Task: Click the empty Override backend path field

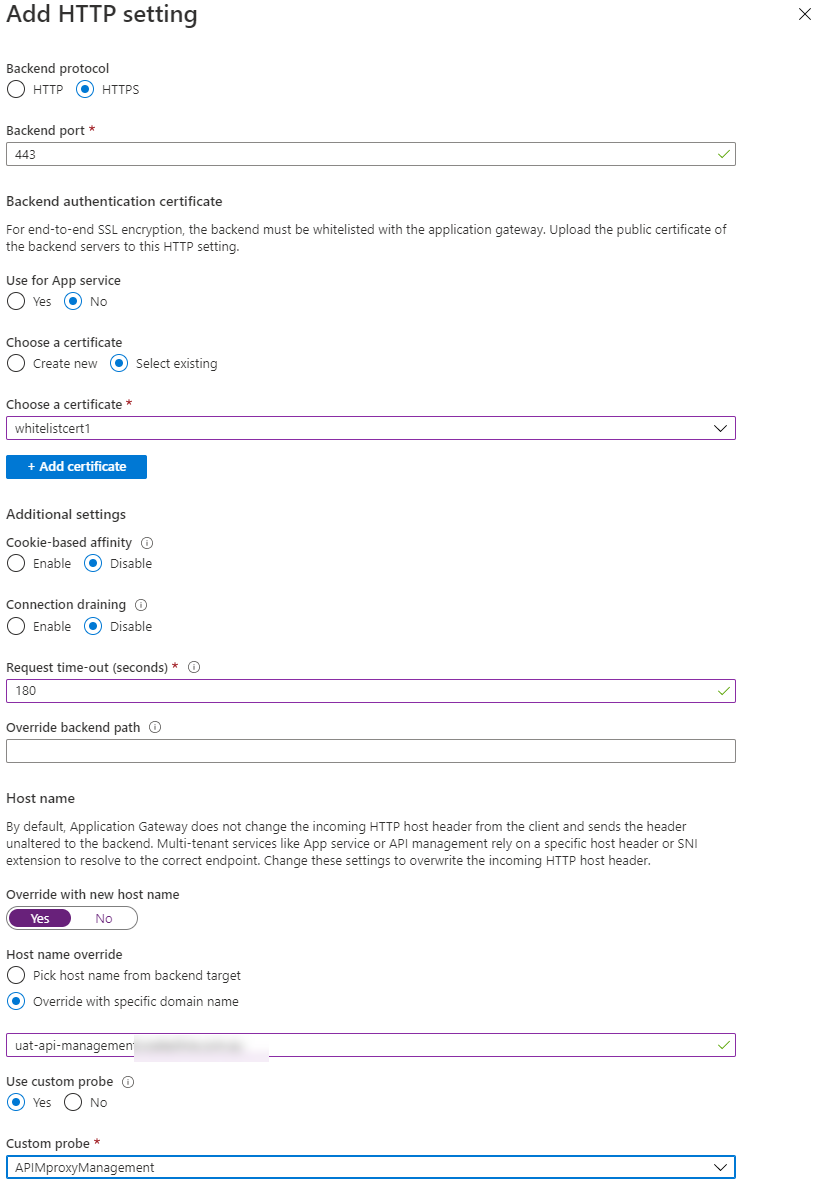Action: click(x=370, y=751)
